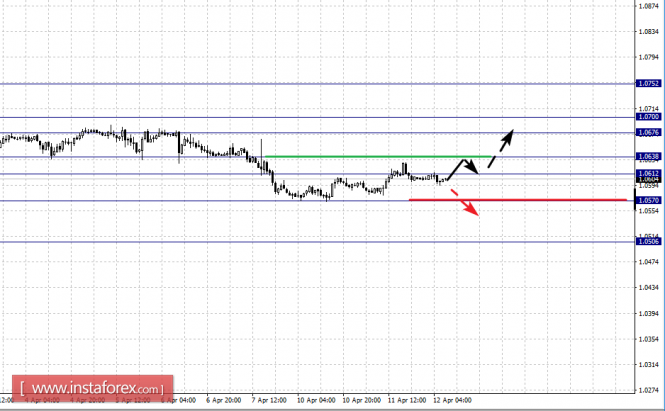665x411 pixels.
Task: Click the 1.0676 price level tag
Action: (x=648, y=133)
